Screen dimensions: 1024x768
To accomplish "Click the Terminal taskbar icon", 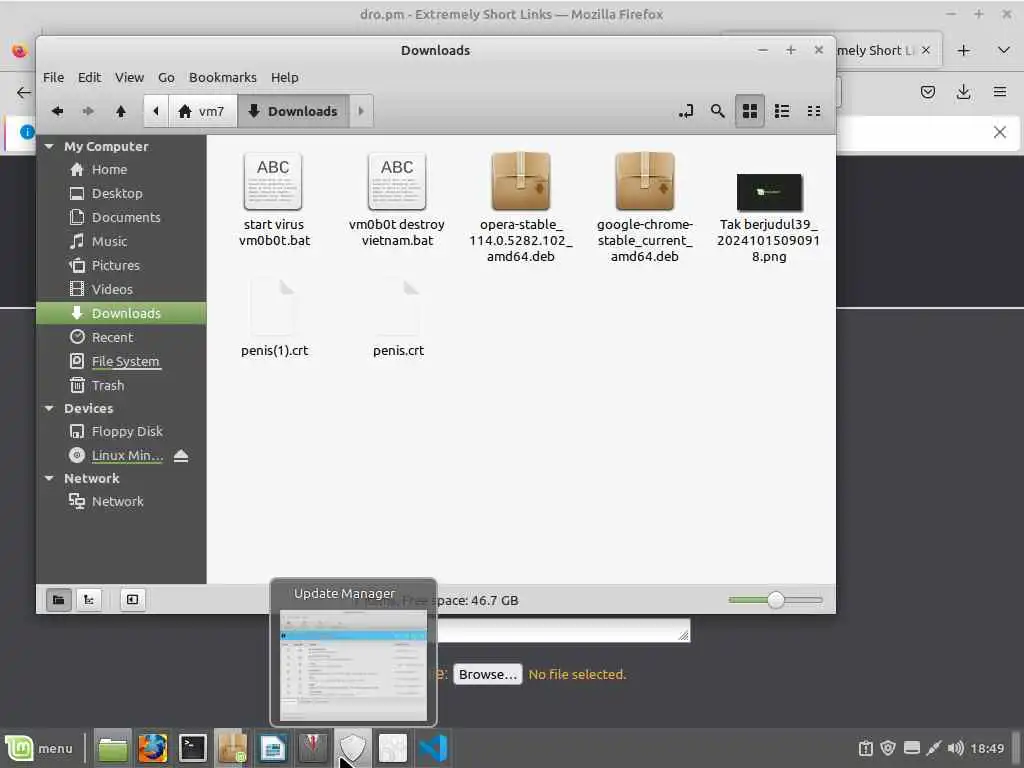I will click(x=193, y=748).
